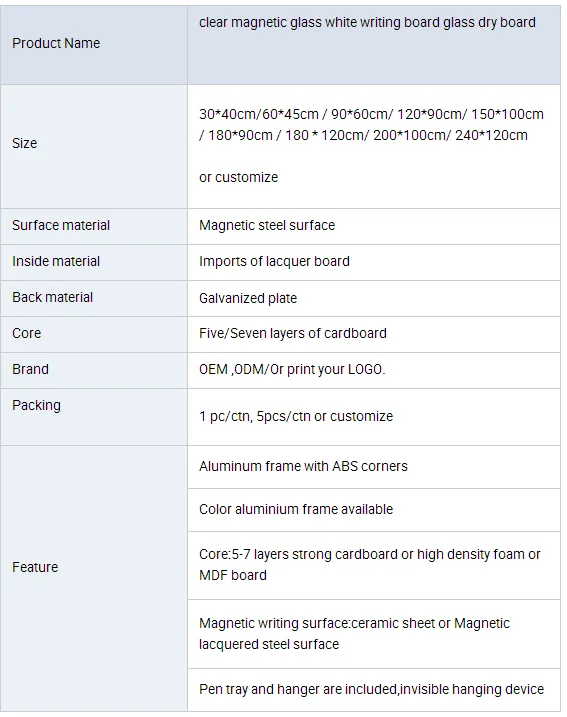Viewport: 567px width, 717px height.
Task: Select the Brand row label
Action: tap(30, 369)
